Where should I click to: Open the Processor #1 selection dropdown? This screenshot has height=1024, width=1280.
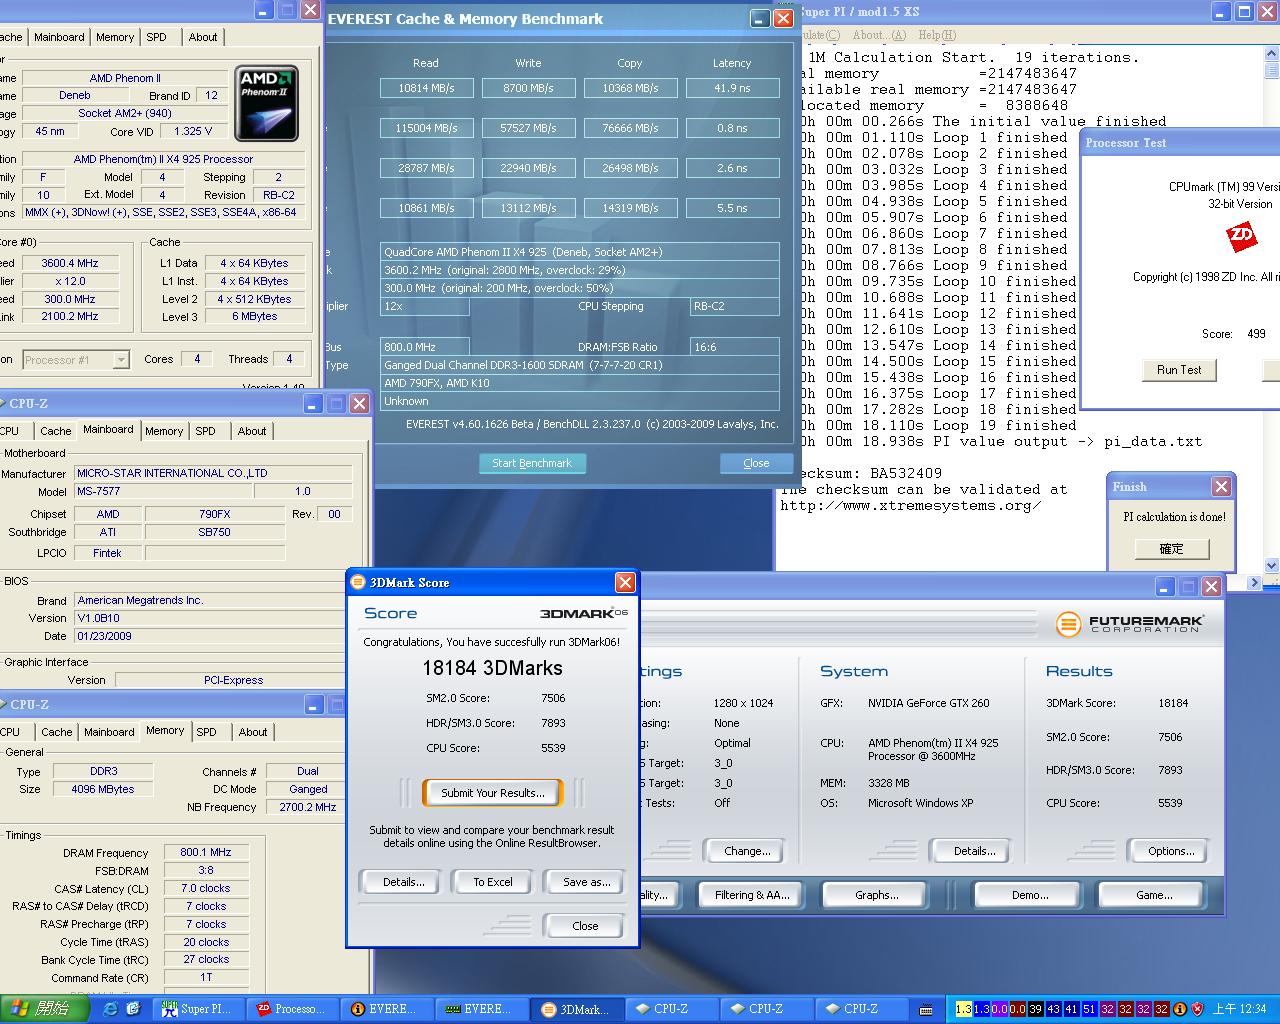tap(120, 360)
